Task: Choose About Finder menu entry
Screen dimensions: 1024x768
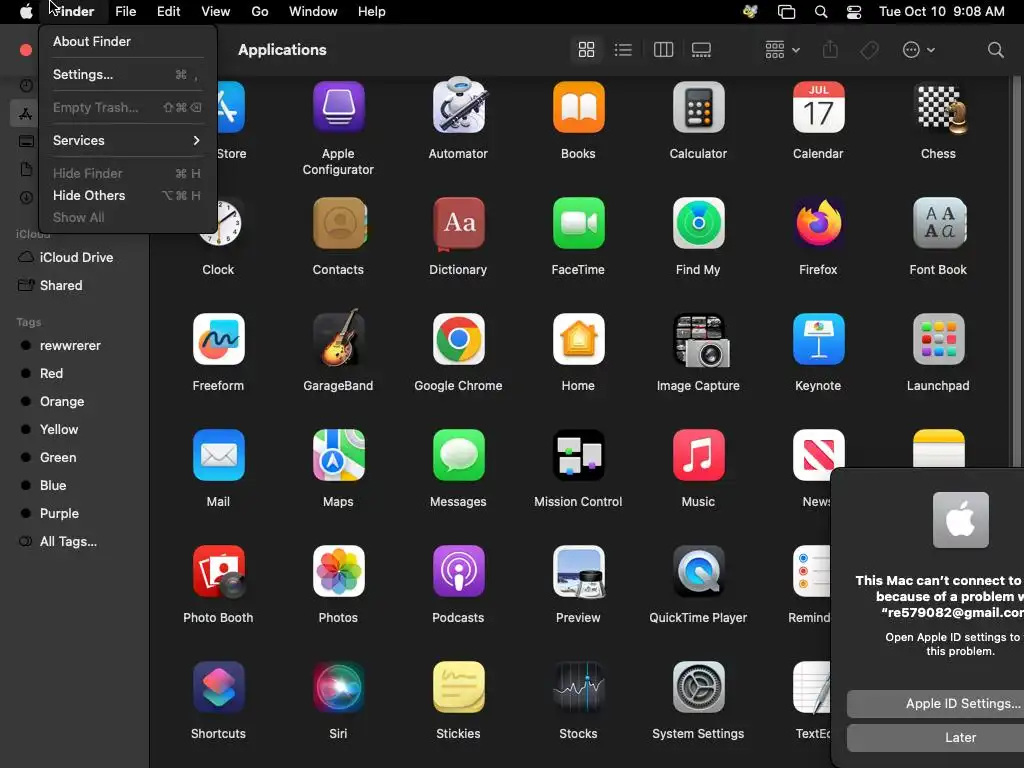Action: (x=127, y=41)
